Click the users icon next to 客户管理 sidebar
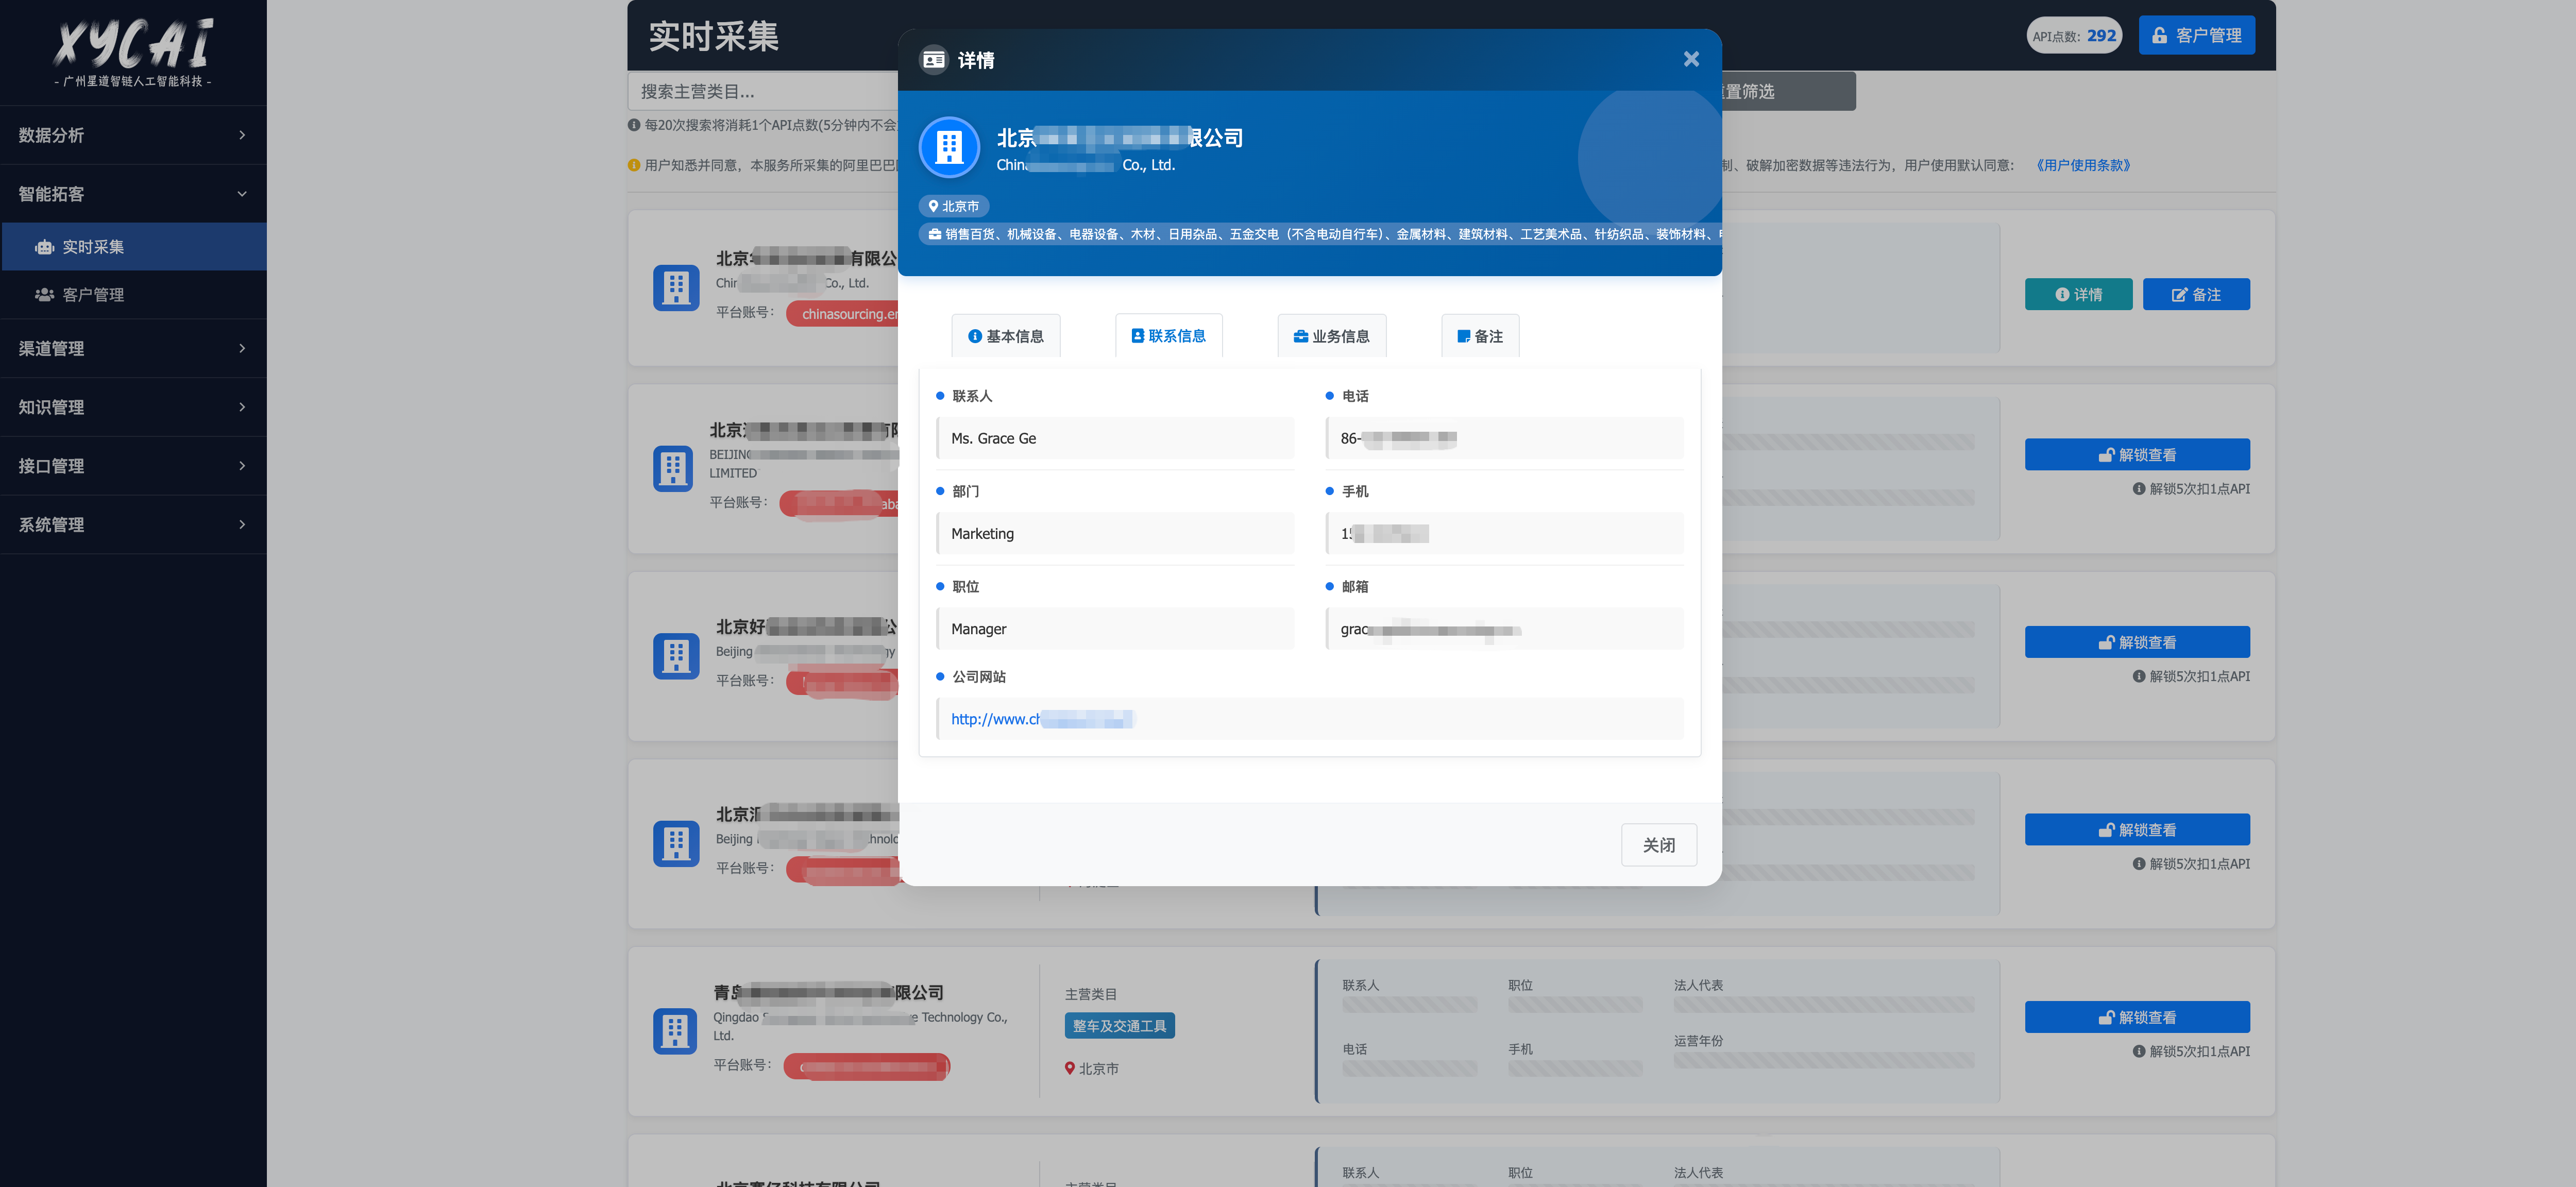 44,295
